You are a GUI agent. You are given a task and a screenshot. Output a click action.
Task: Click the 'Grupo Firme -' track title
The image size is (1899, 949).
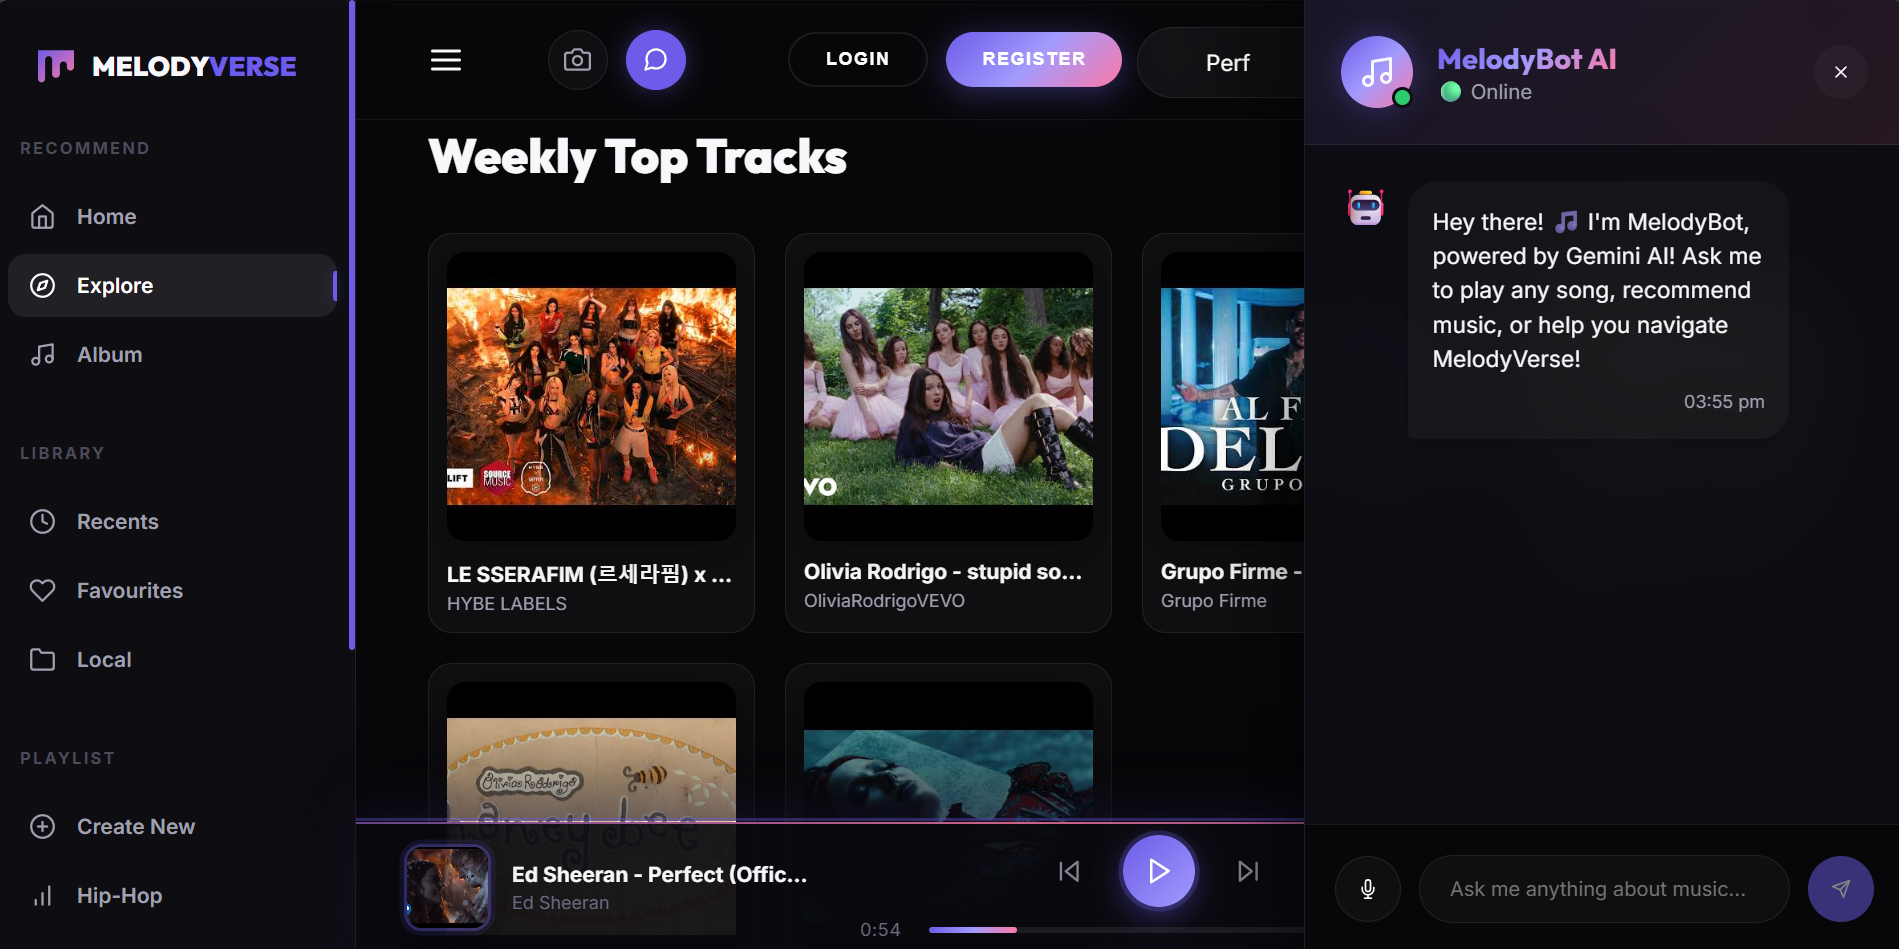(x=1231, y=572)
